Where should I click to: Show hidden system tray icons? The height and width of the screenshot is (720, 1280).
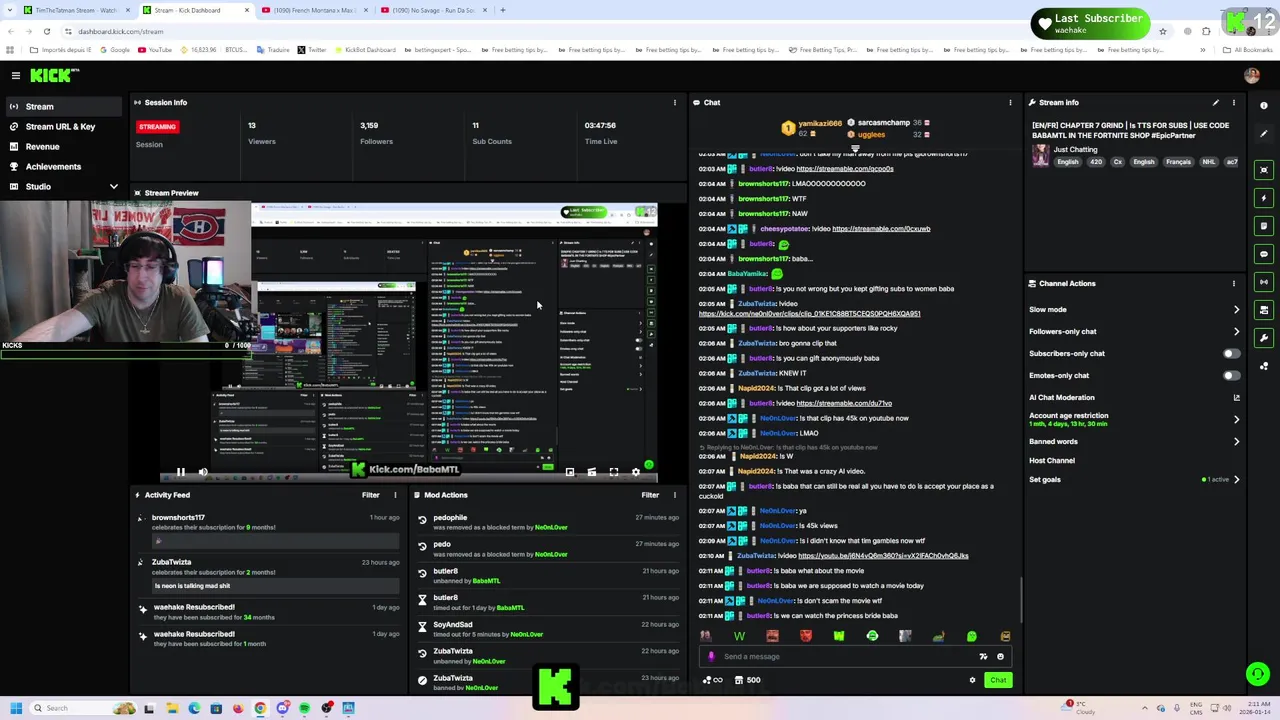[1146, 708]
